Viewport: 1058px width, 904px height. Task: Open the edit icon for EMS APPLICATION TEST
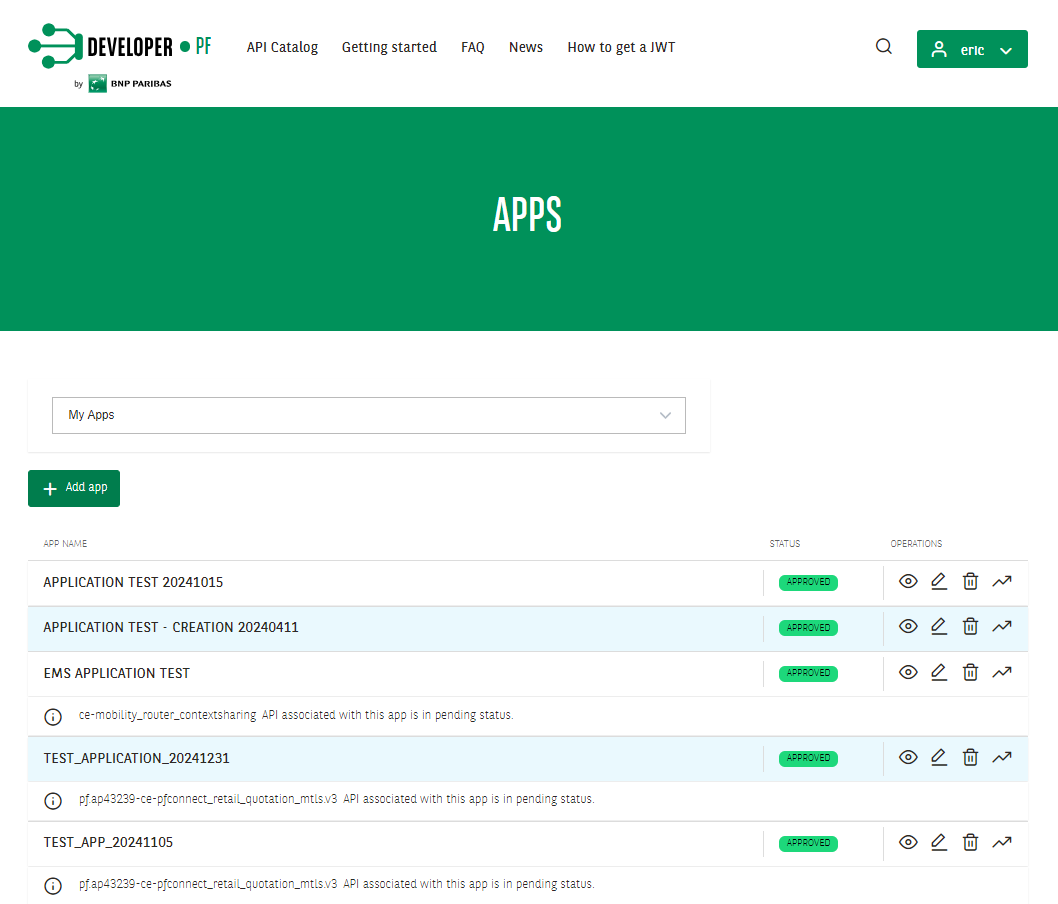click(939, 672)
